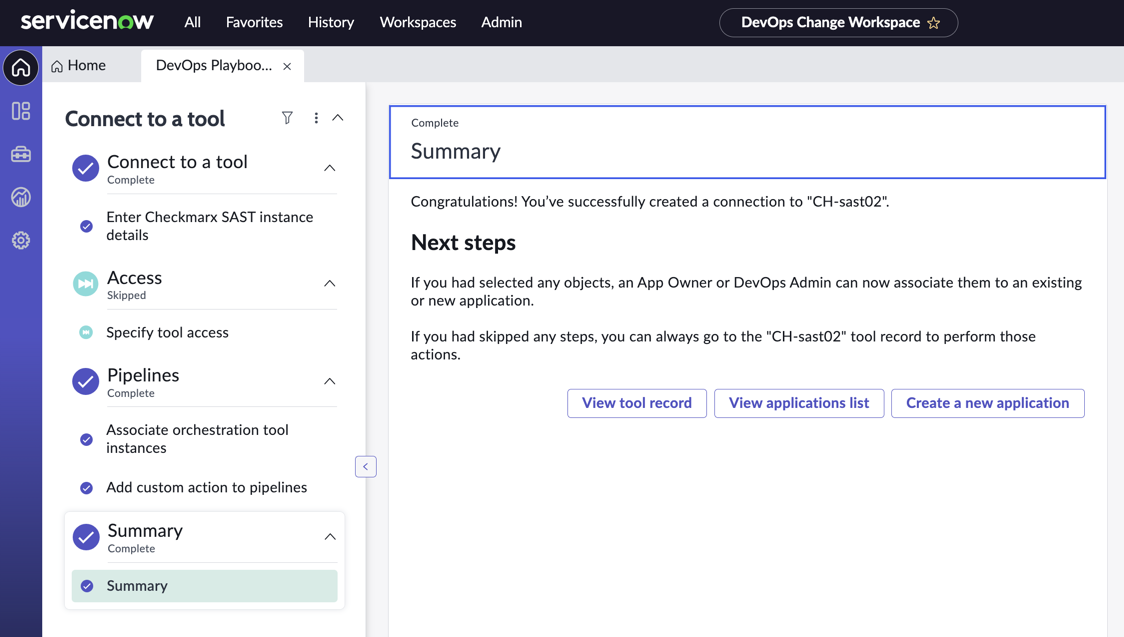
Task: Click the Summary header card
Action: [747, 142]
